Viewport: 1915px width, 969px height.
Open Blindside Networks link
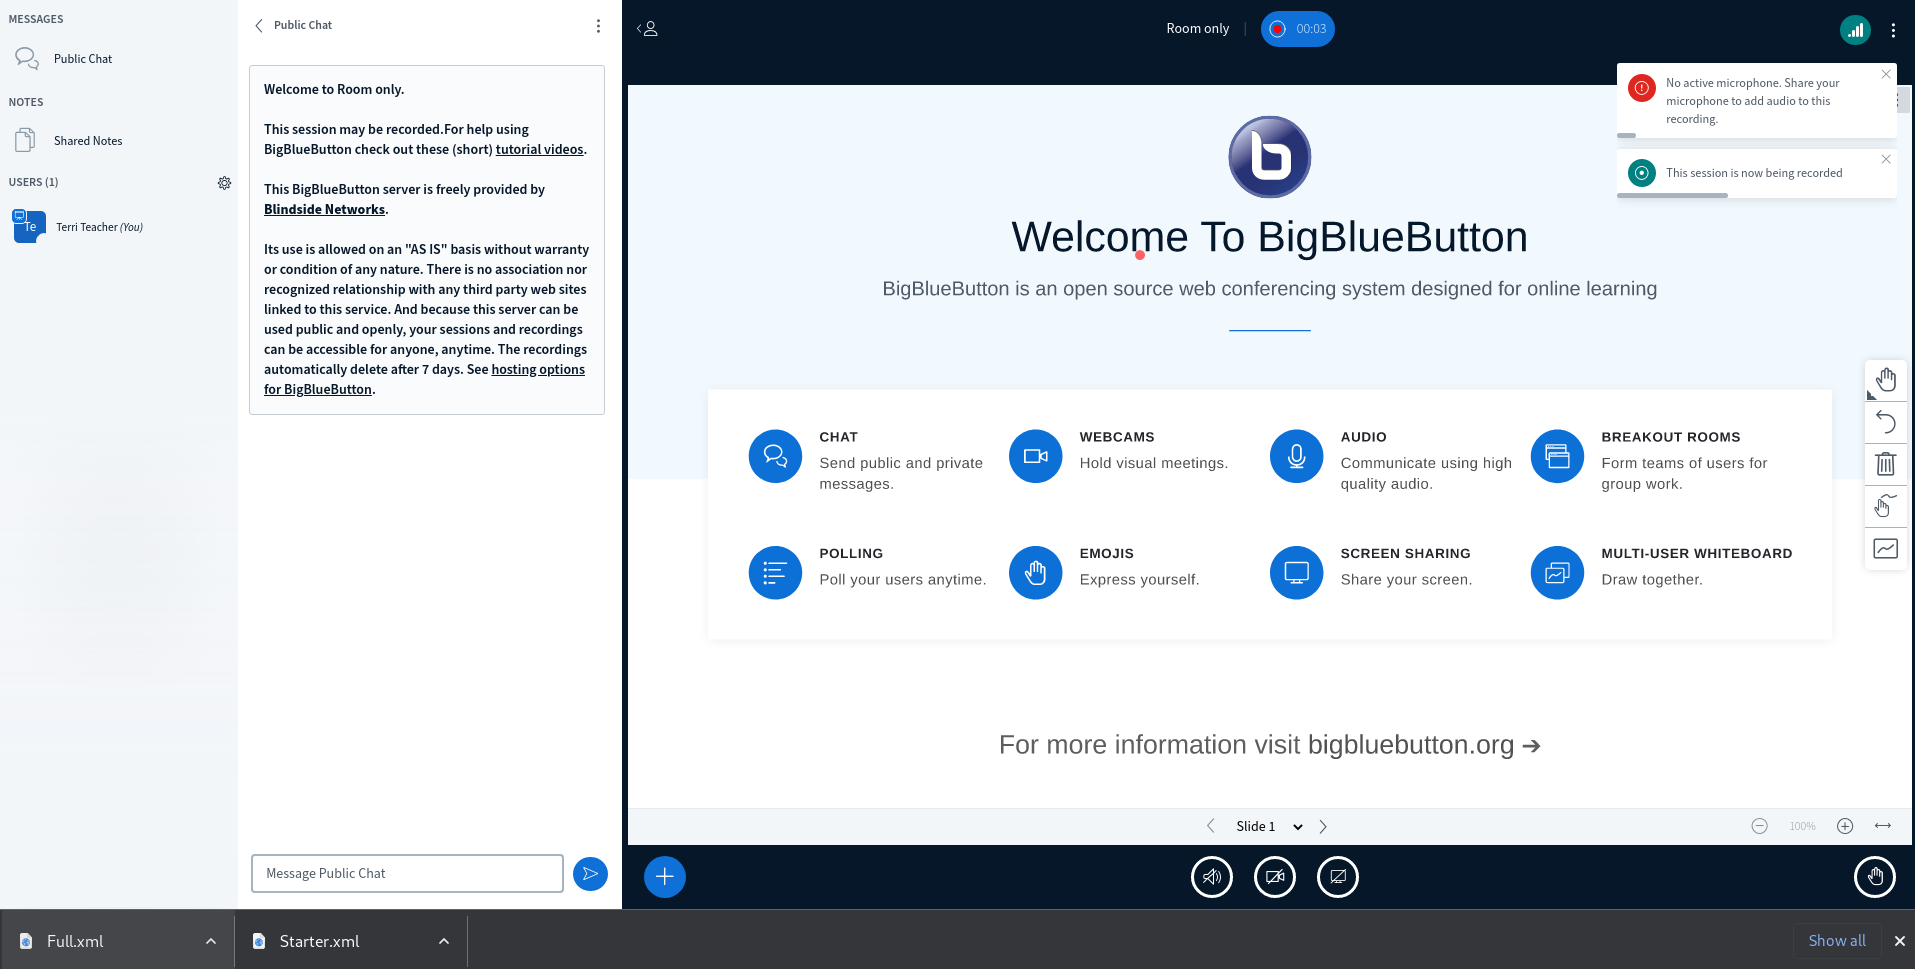[324, 210]
